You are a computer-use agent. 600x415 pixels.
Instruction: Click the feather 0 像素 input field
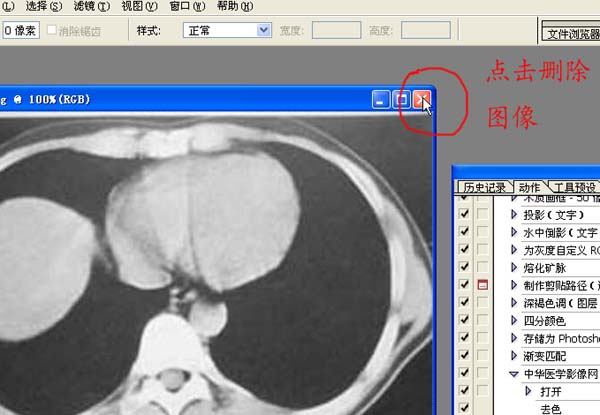tap(21, 31)
